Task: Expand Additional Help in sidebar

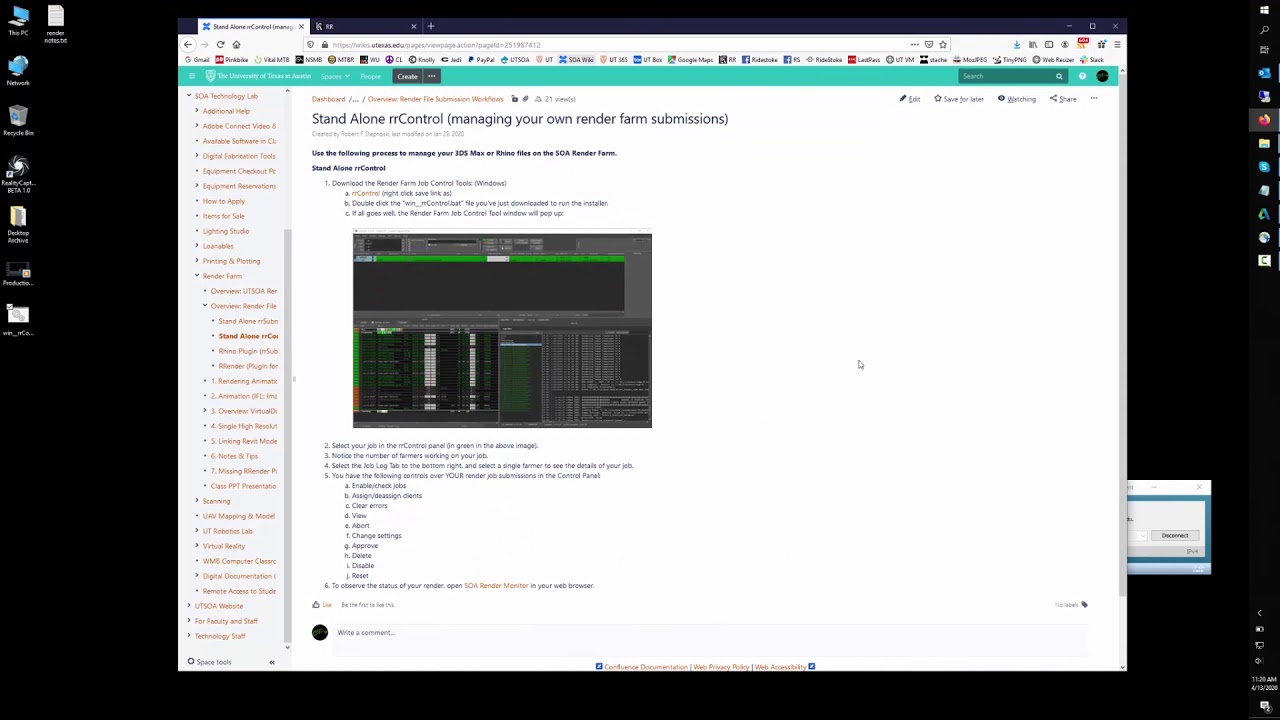Action: 197,111
